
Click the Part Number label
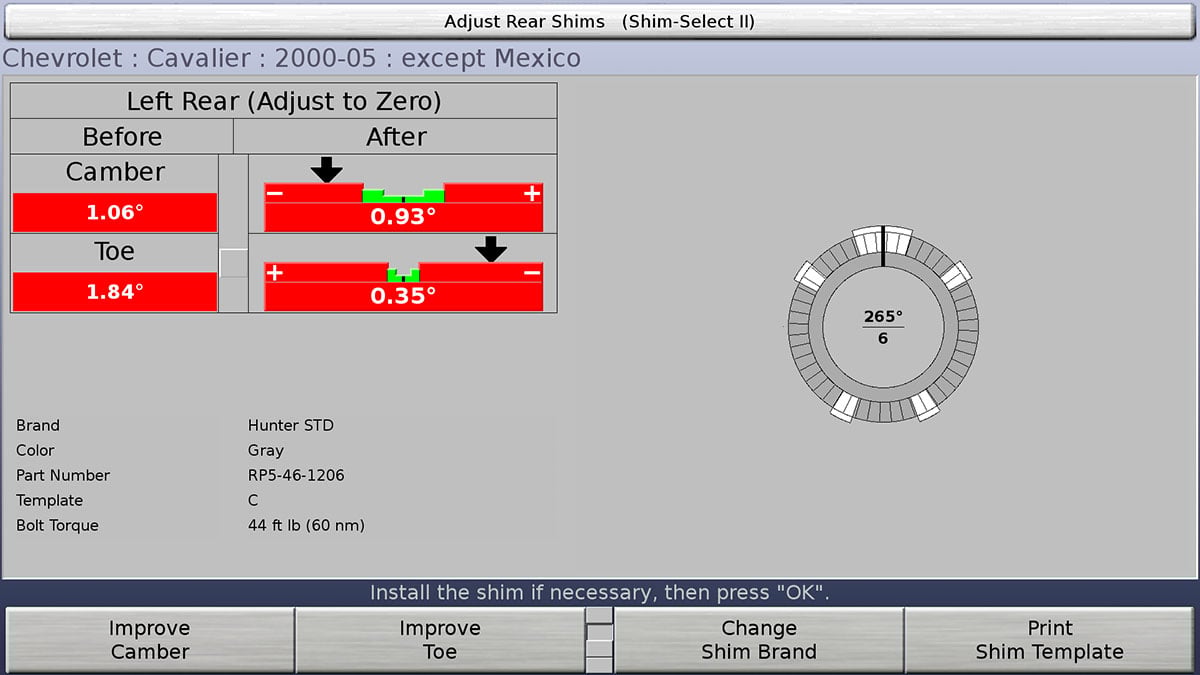tap(63, 475)
